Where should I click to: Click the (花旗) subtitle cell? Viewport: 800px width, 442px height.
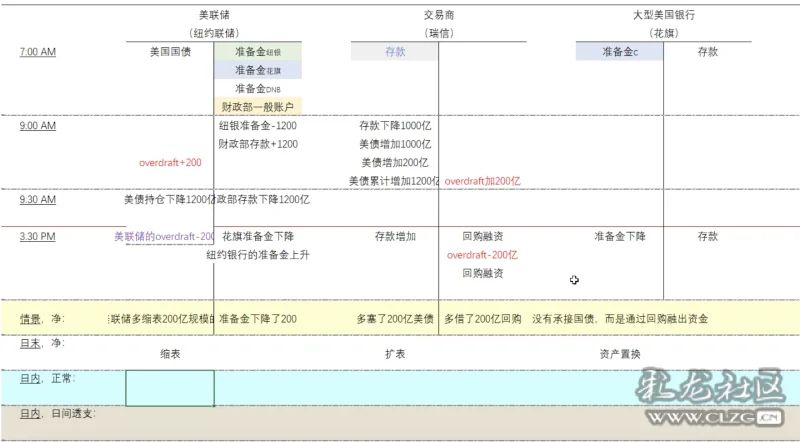point(664,33)
